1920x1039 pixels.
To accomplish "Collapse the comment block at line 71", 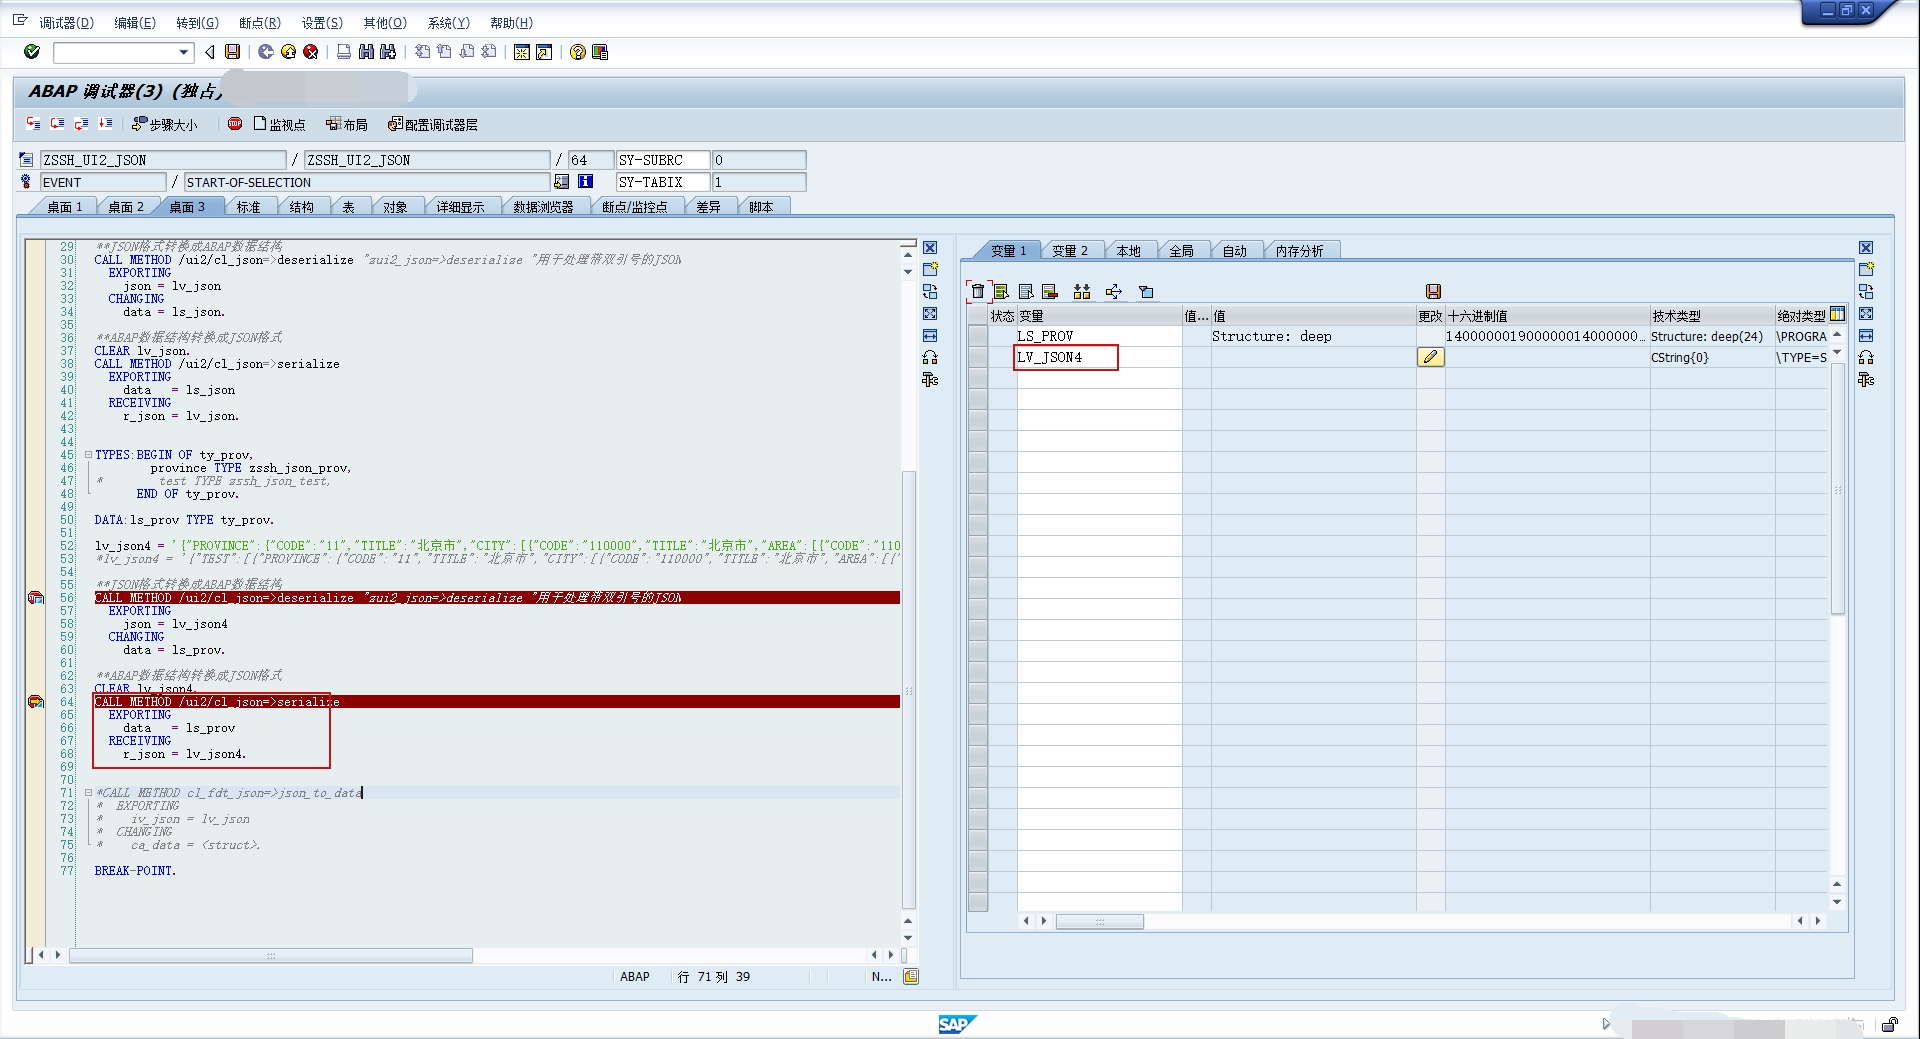I will pos(88,793).
